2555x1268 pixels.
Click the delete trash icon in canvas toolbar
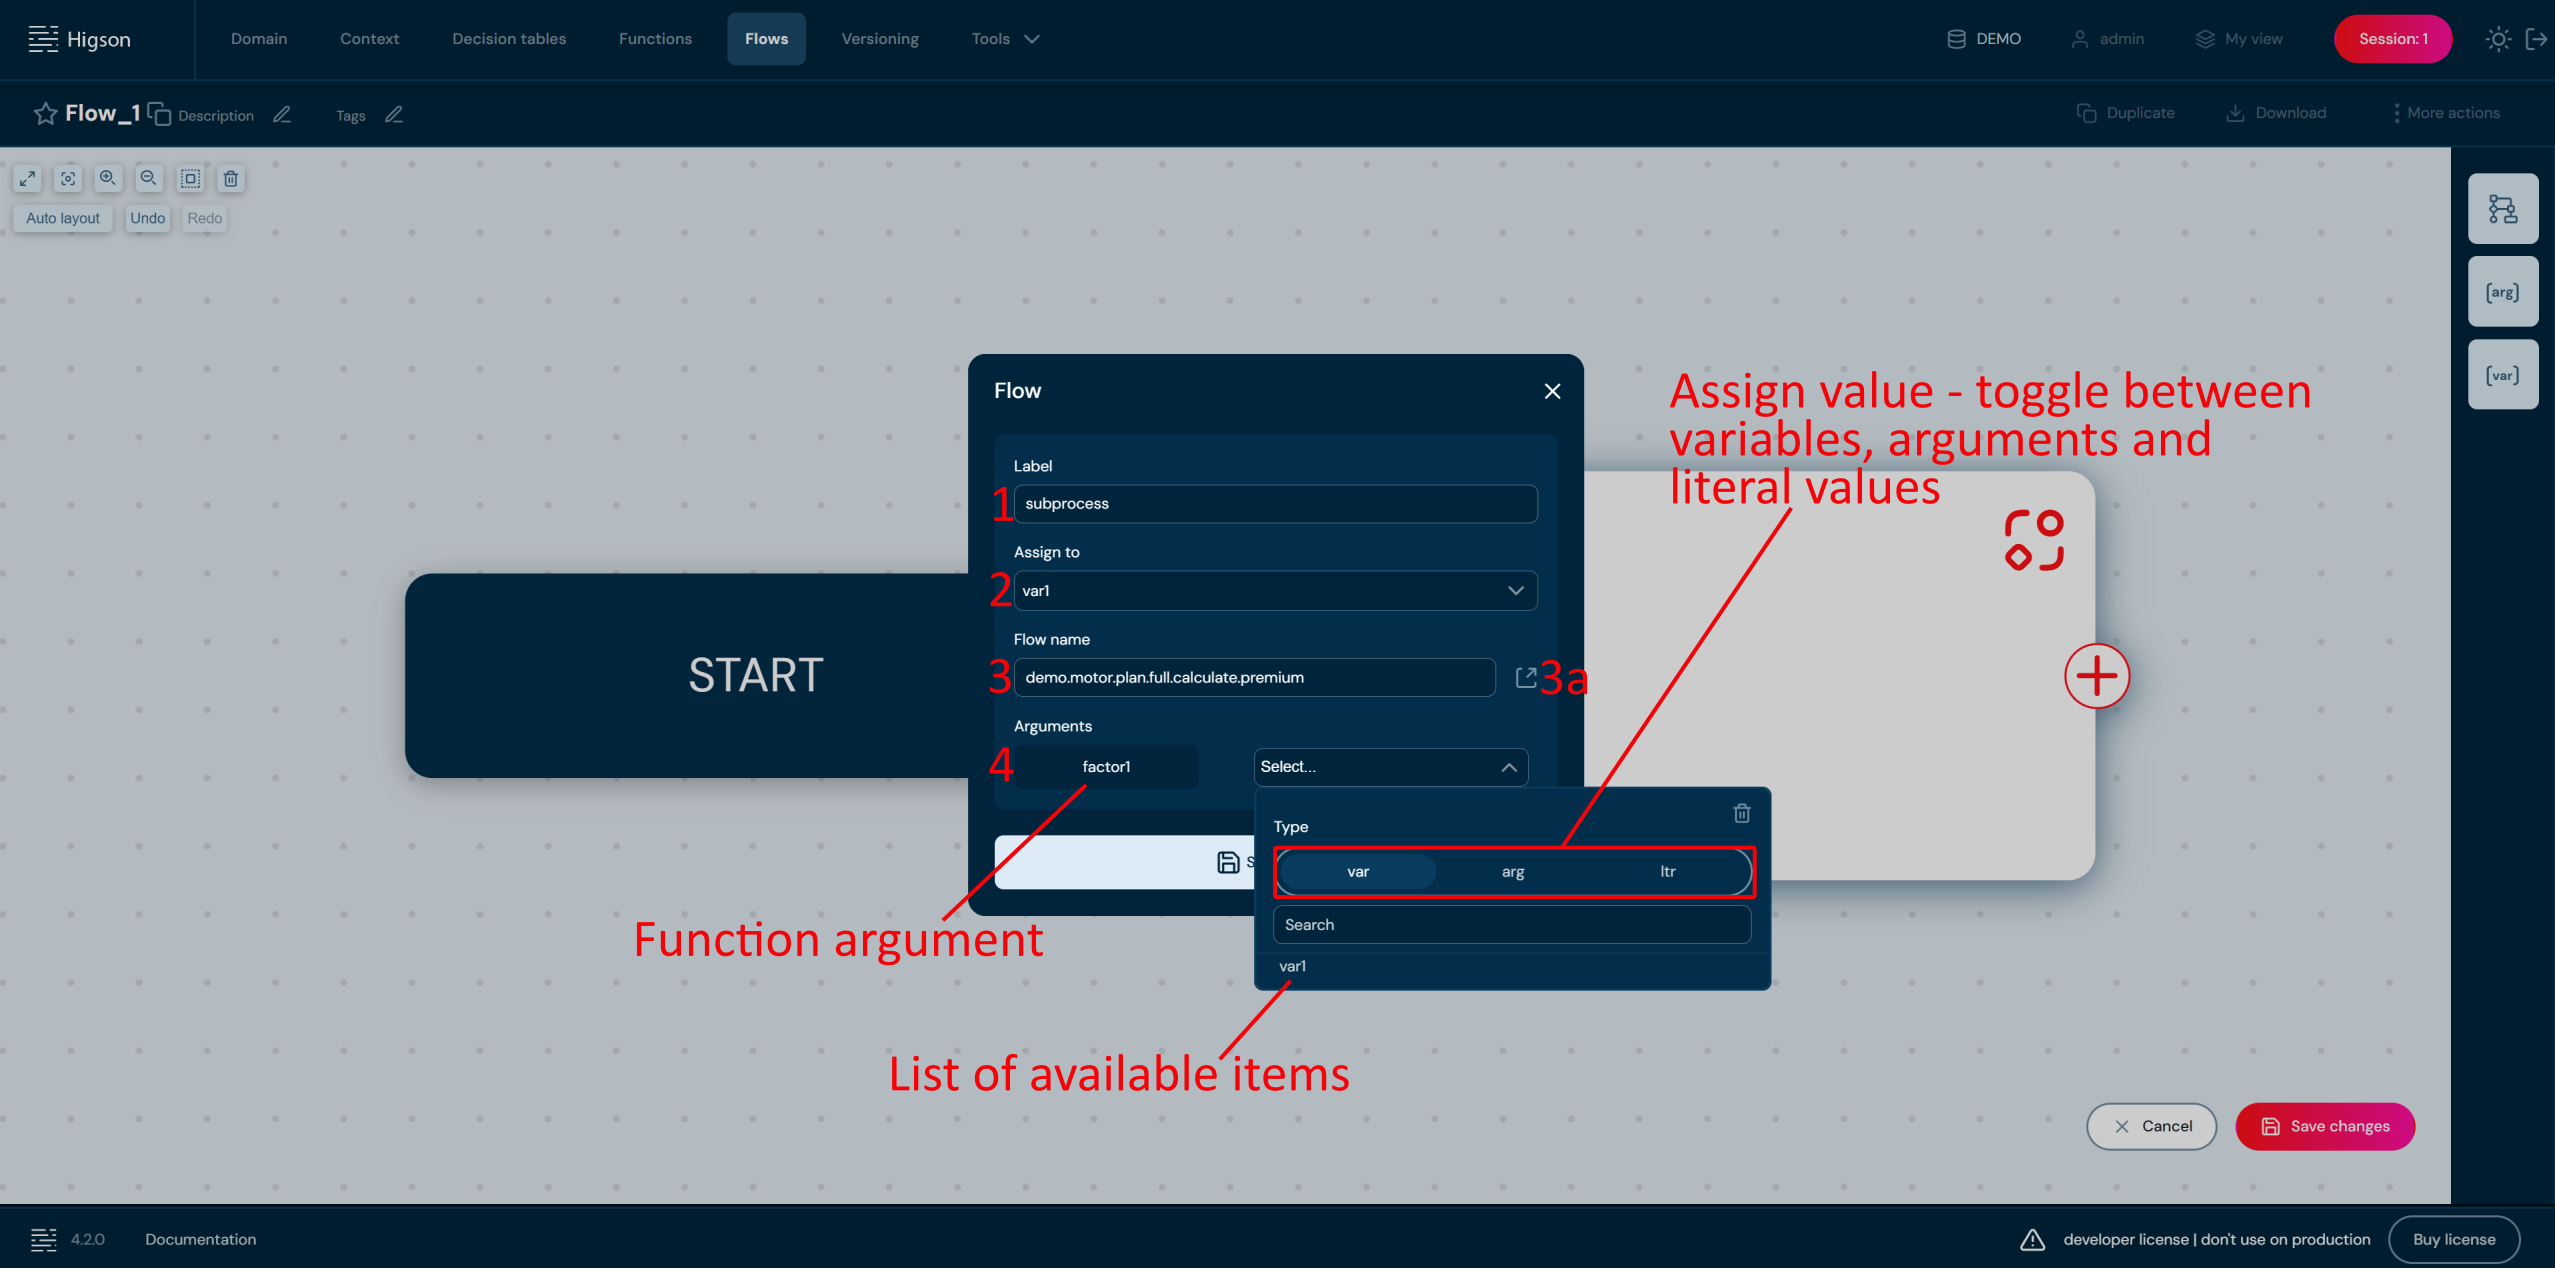pos(231,178)
